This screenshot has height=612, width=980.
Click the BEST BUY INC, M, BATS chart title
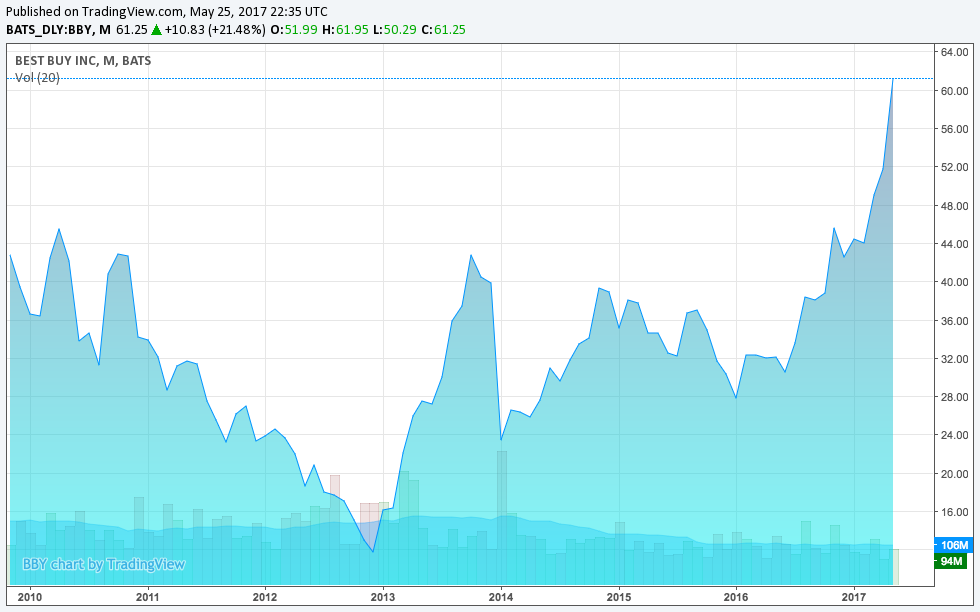tap(83, 61)
